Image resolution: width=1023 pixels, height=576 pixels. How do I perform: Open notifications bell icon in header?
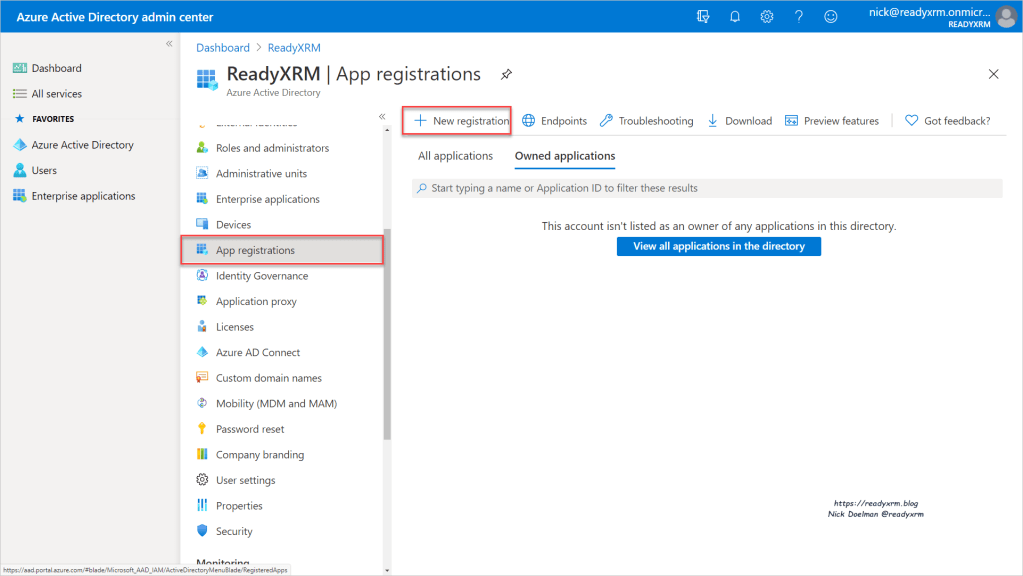click(x=735, y=17)
